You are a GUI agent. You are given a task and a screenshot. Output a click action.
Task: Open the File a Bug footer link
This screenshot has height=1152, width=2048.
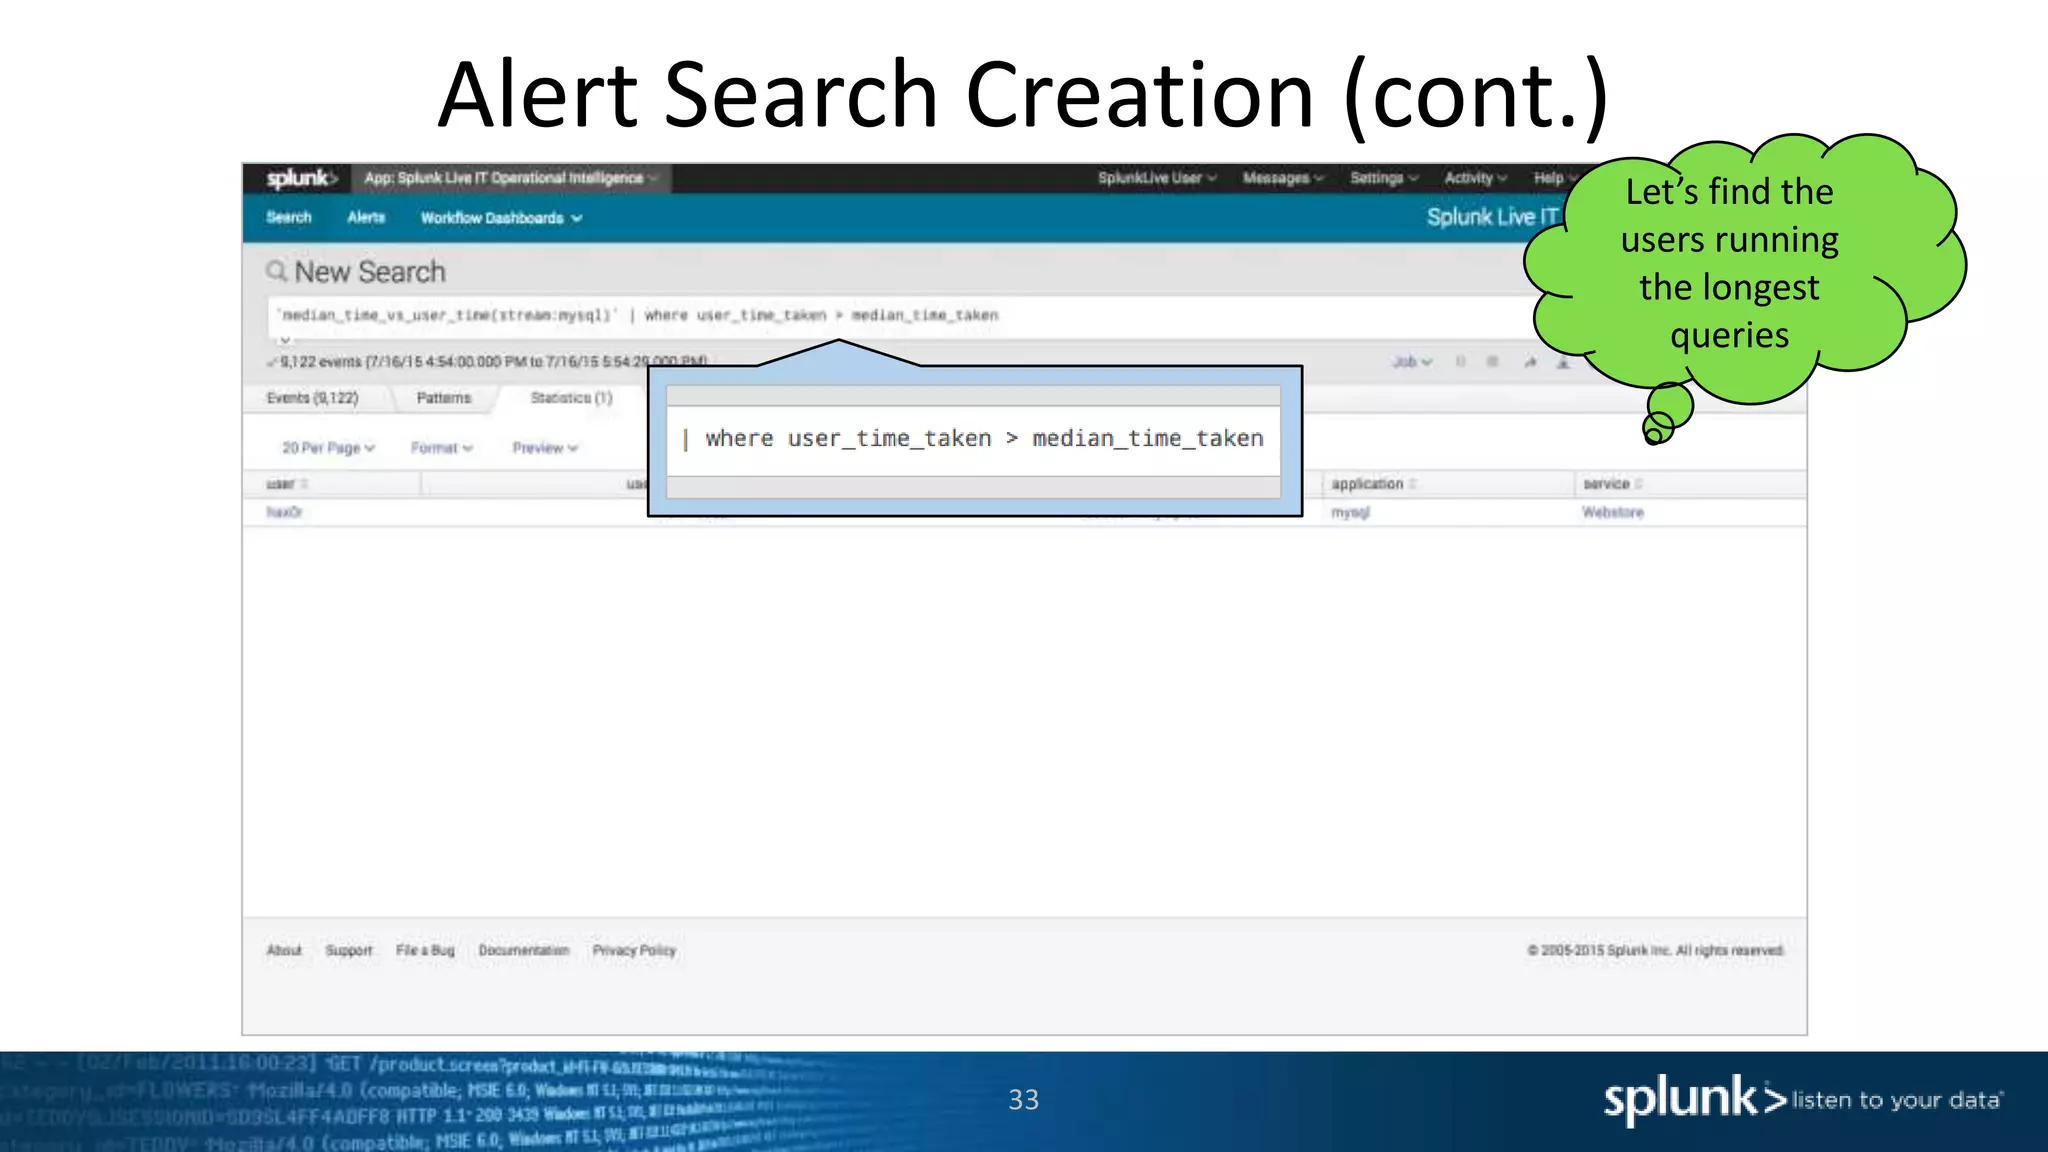point(425,950)
